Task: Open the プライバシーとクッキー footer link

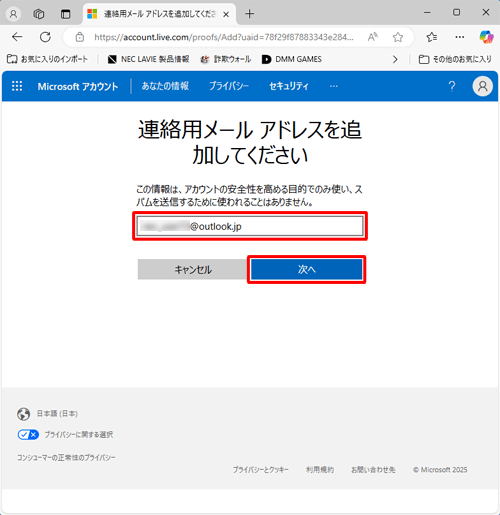Action: coord(260,470)
